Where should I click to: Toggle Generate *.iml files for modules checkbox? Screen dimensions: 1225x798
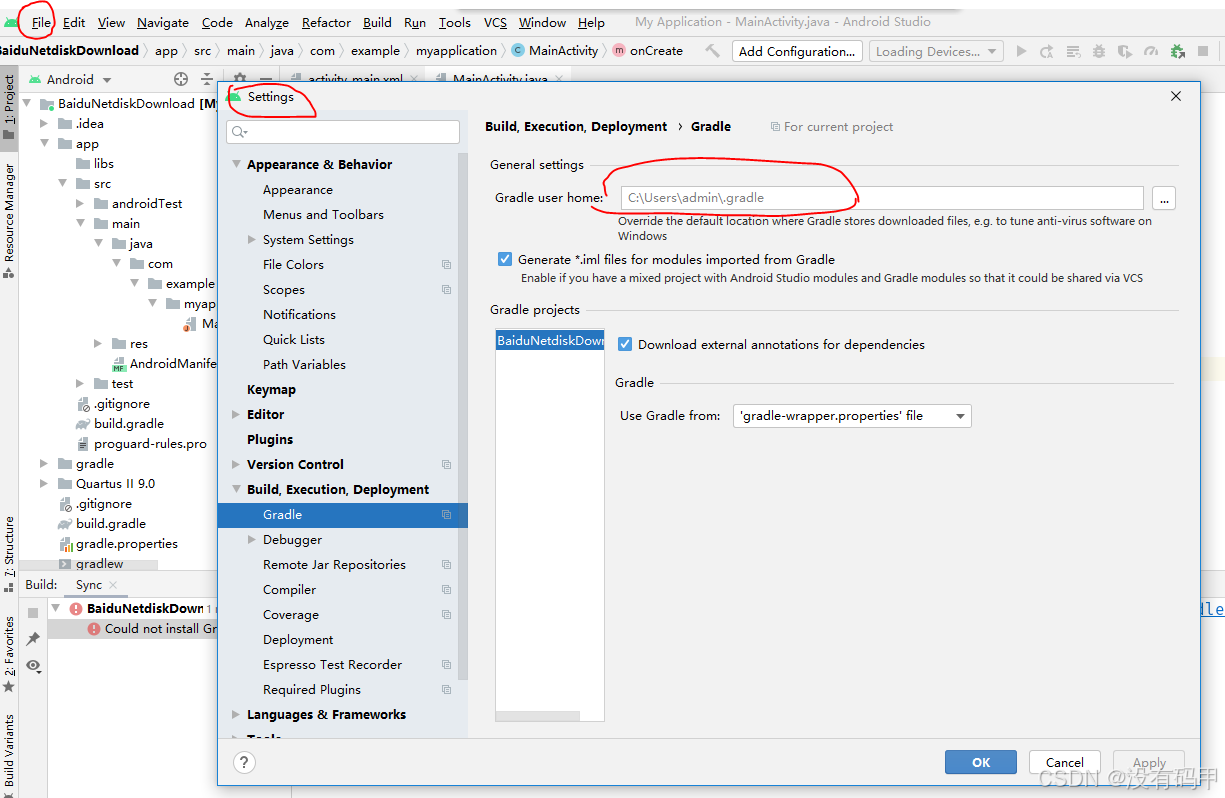[505, 259]
